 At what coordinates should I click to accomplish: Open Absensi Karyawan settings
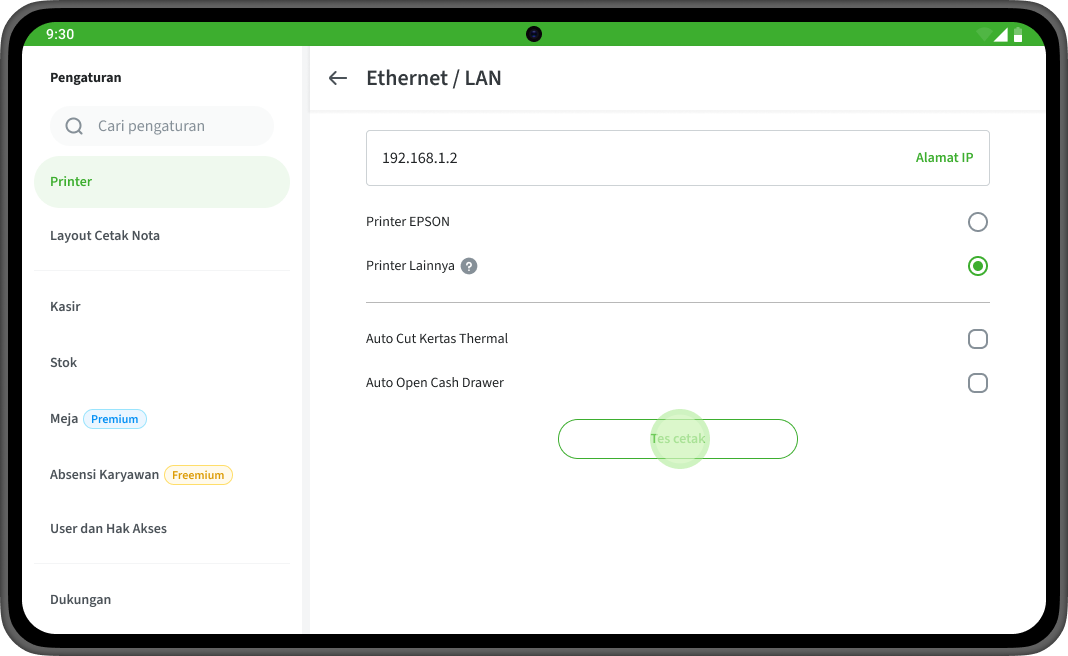click(x=105, y=475)
